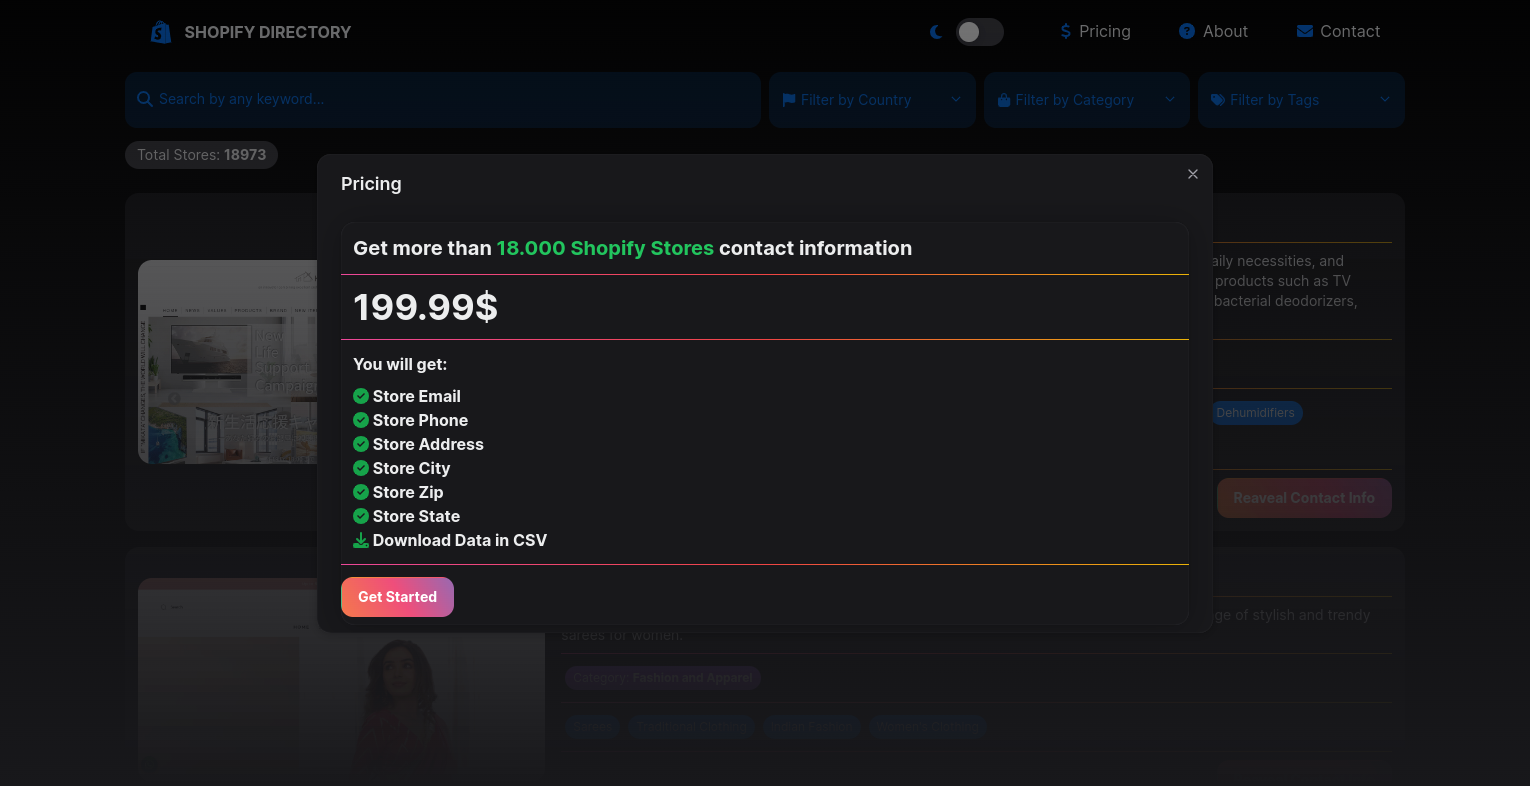Expand the Filter by Category dropdown

coord(1087,100)
